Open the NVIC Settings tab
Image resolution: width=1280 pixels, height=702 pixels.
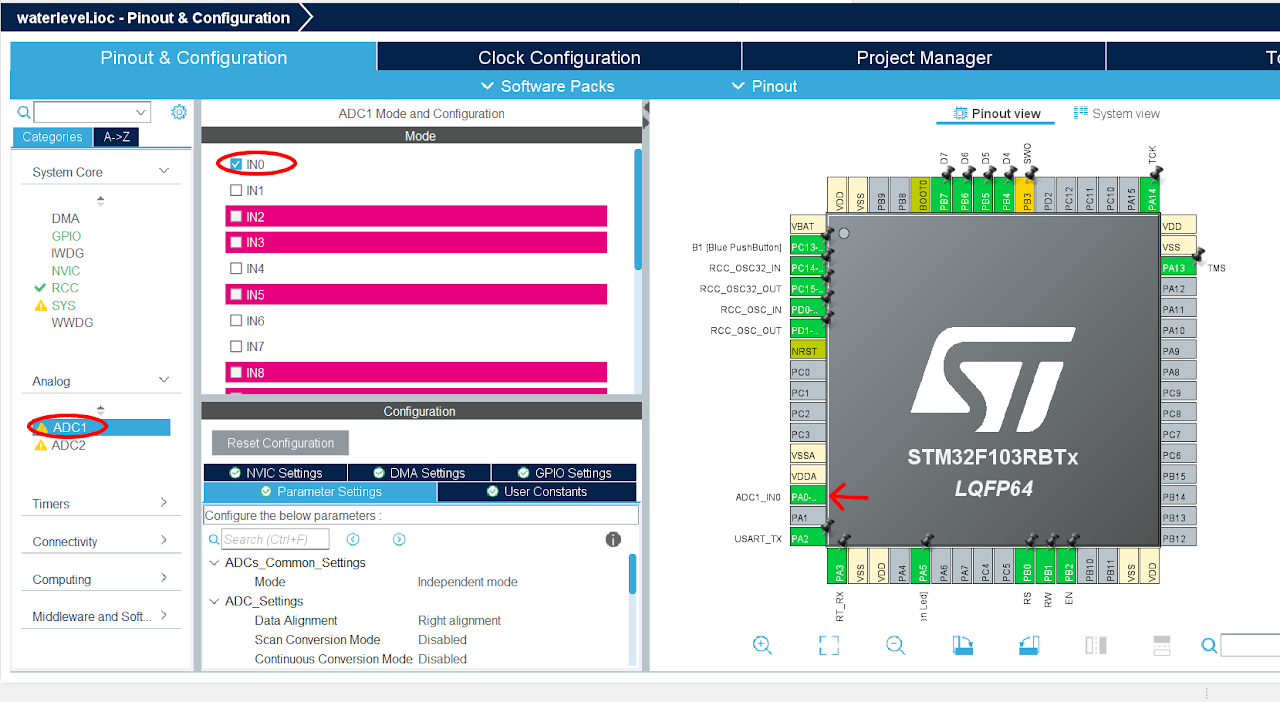click(275, 473)
